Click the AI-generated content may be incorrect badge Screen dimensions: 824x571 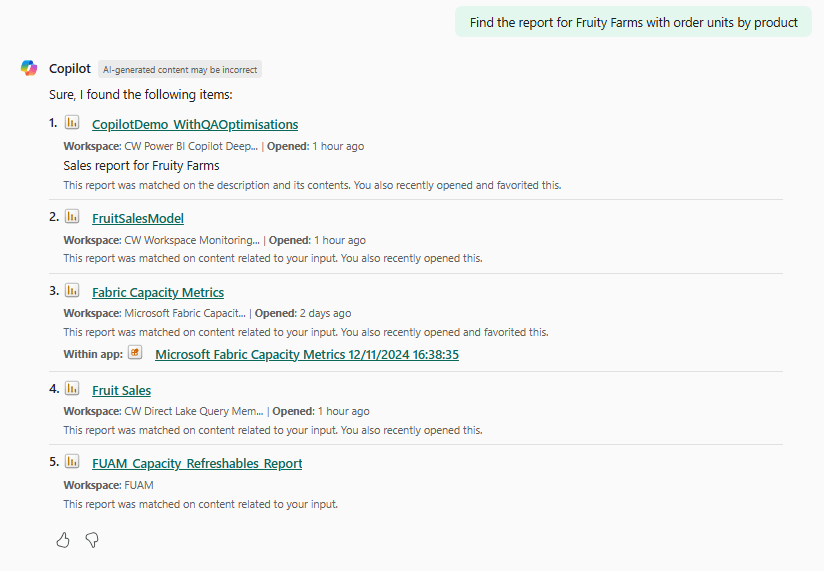pyautogui.click(x=180, y=69)
